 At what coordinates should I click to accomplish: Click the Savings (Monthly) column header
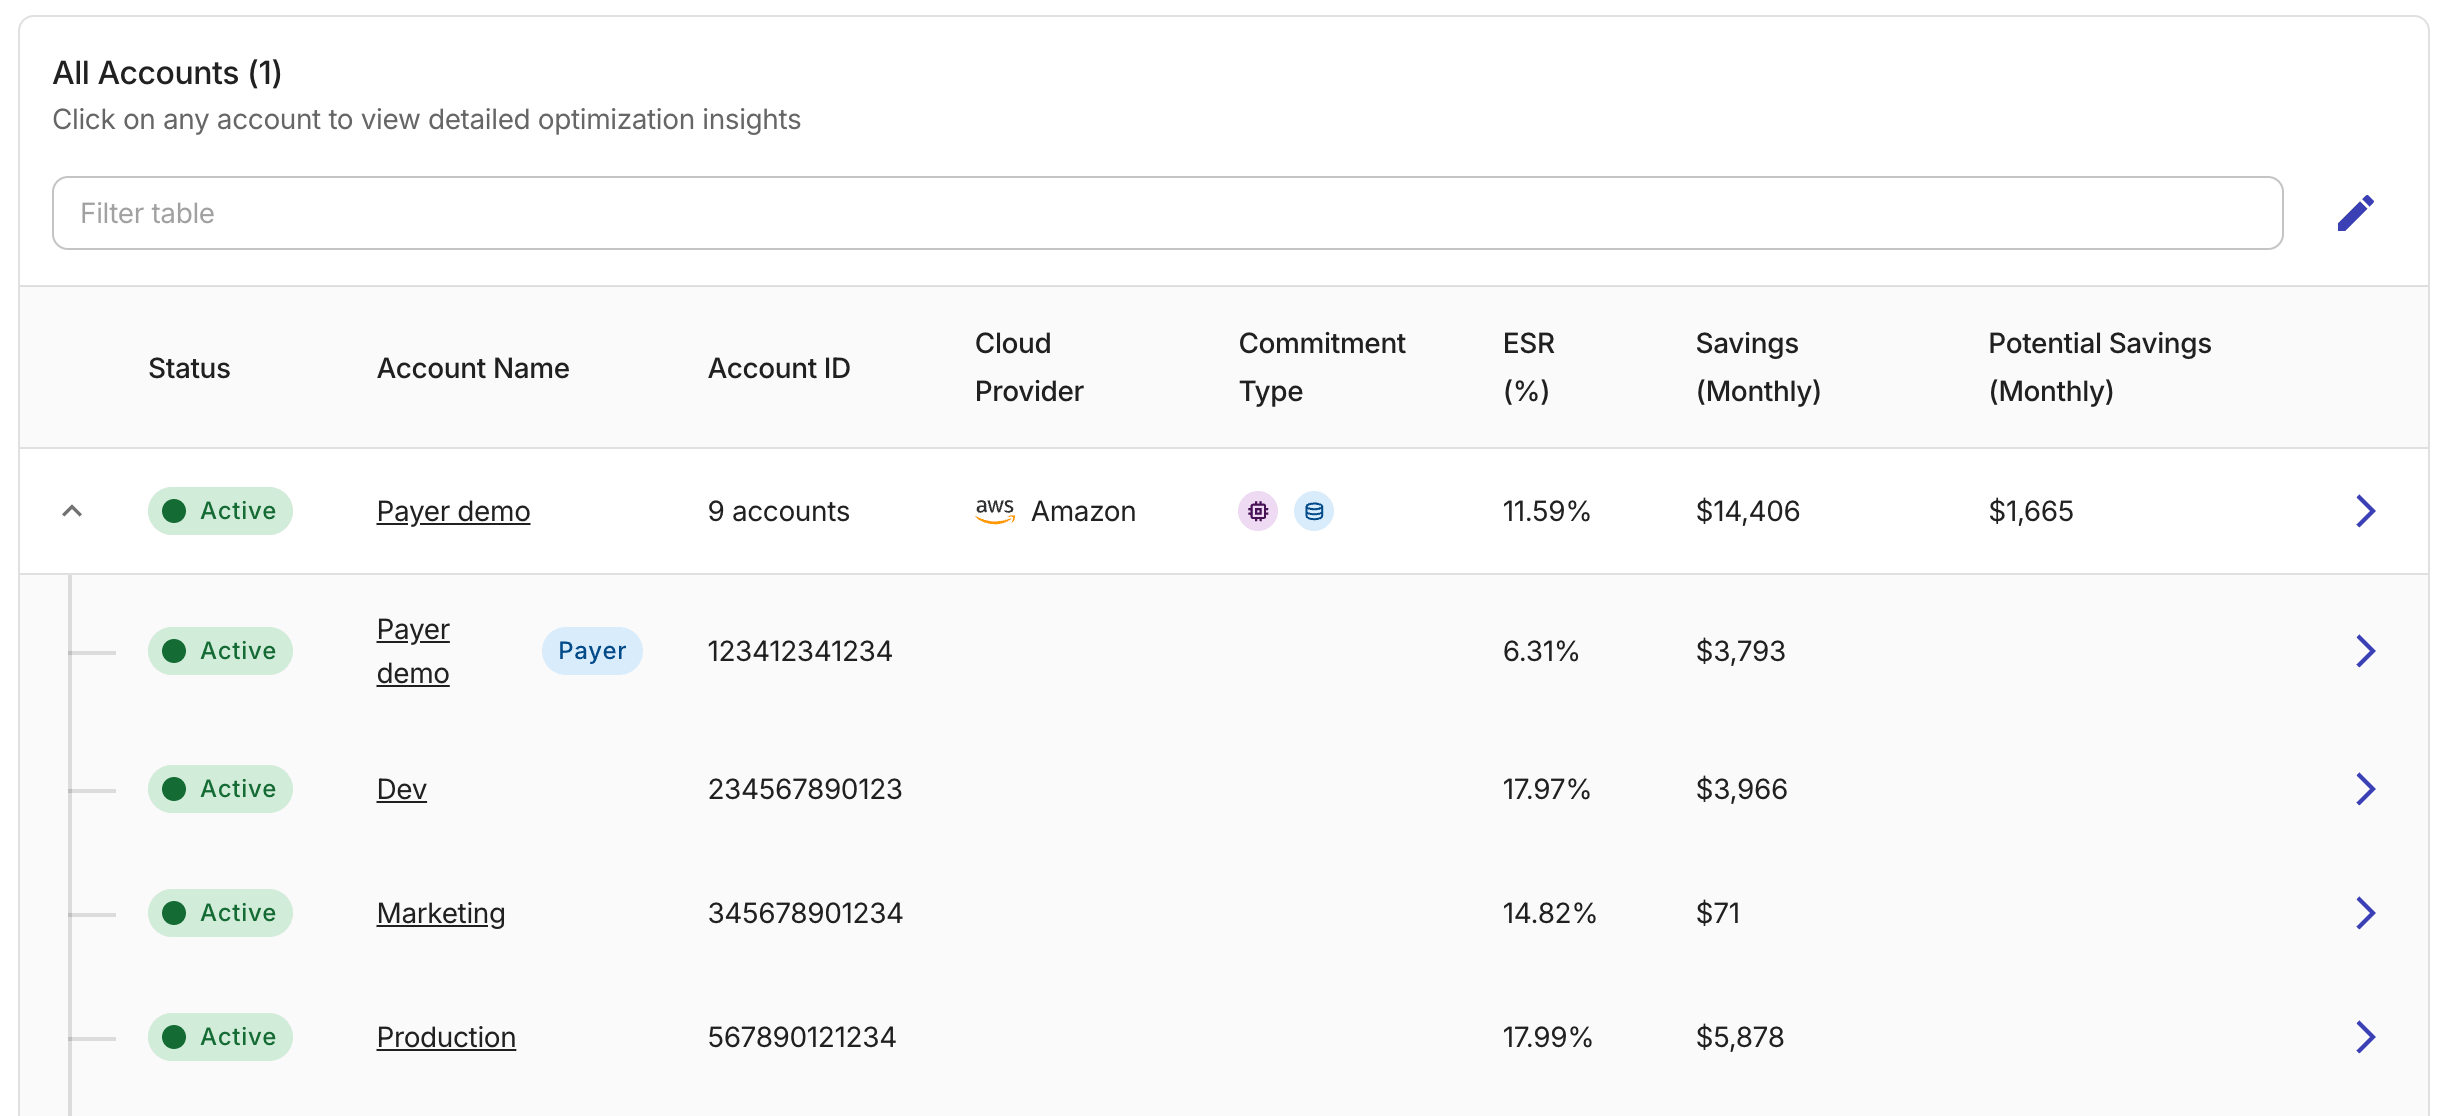(x=1758, y=367)
